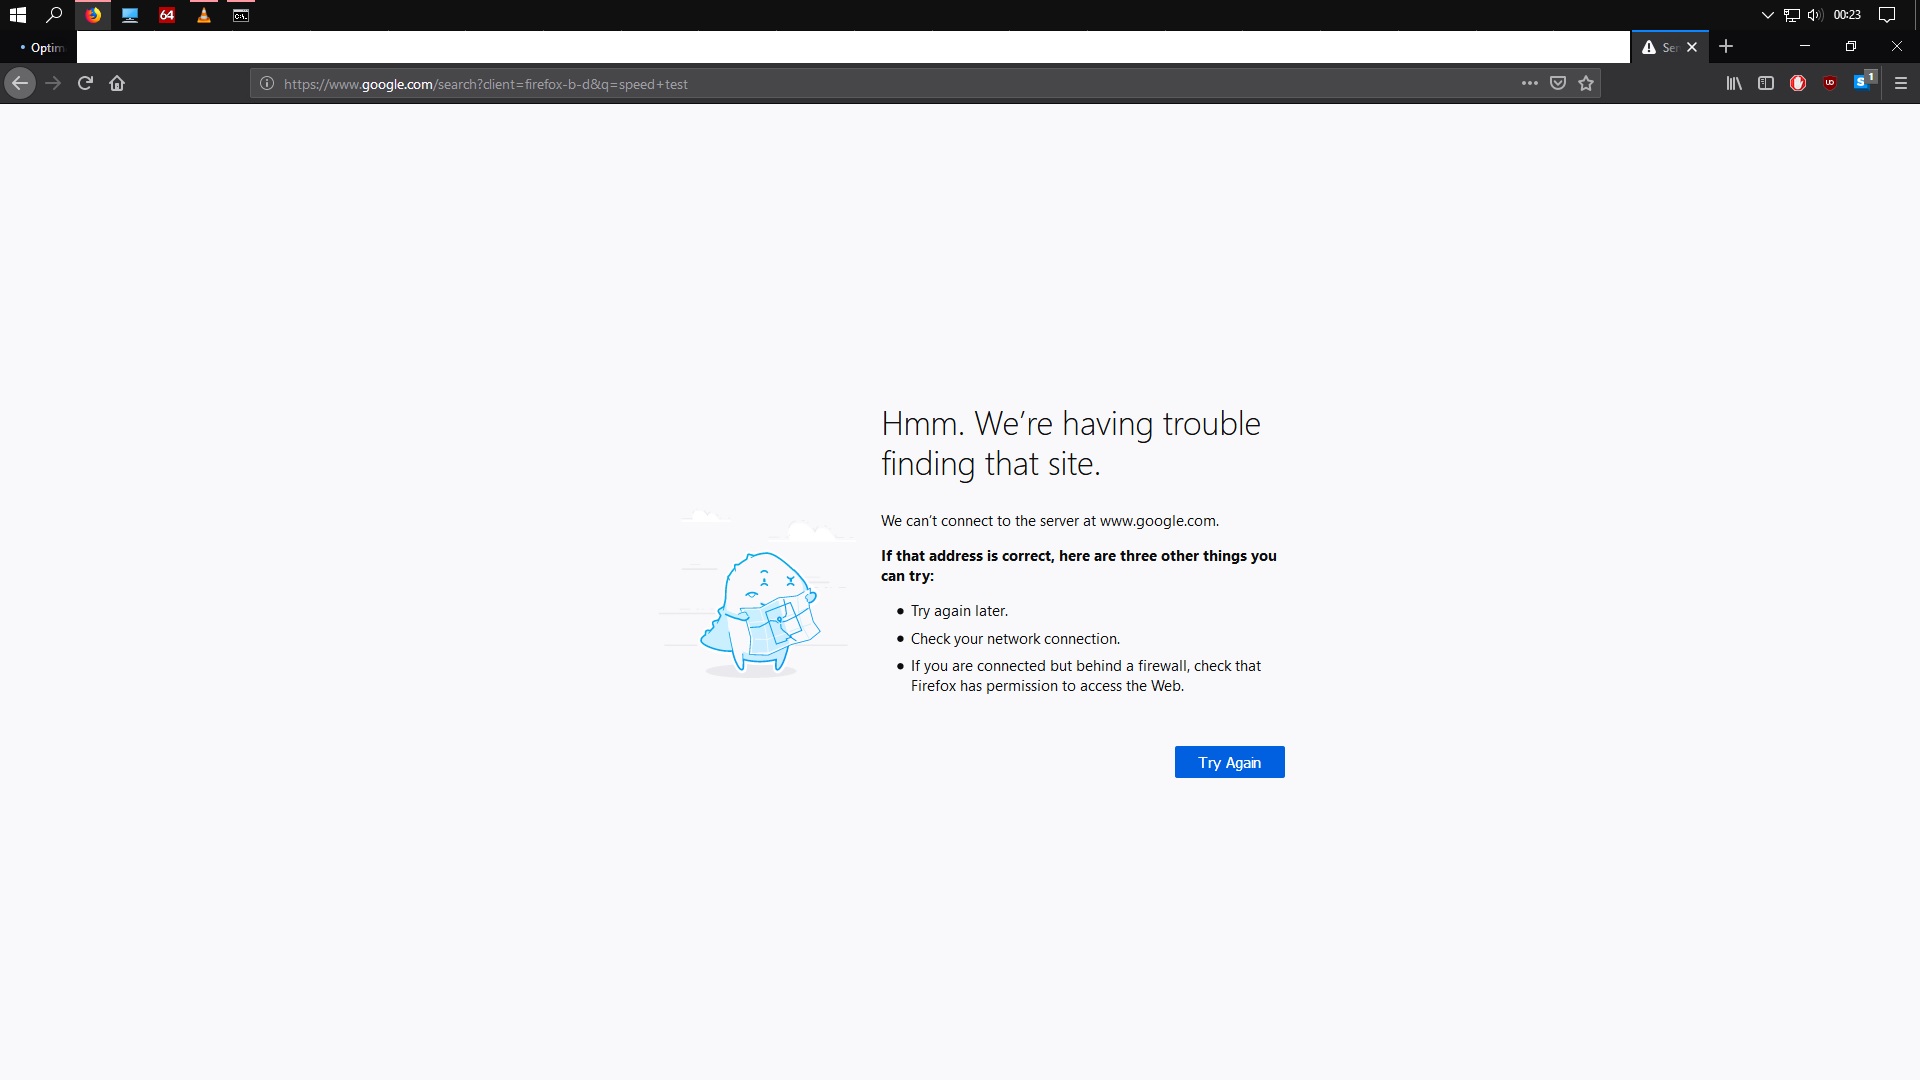Open the red stop-hand ad blocker extension

coord(1798,84)
